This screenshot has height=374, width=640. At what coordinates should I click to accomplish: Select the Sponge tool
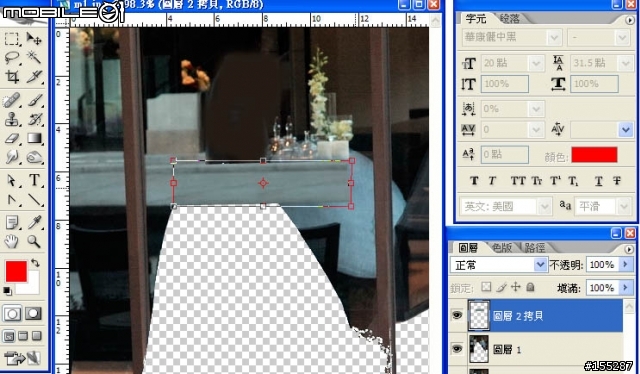[x=34, y=157]
